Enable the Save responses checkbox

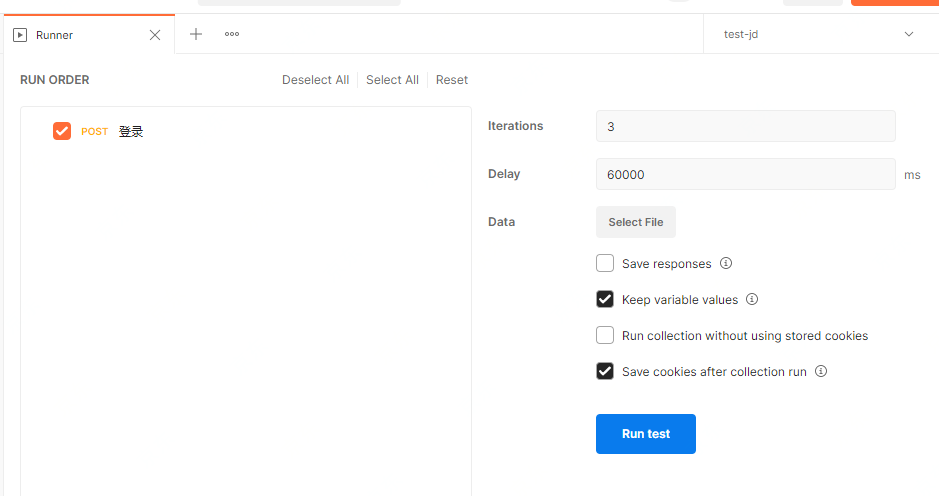(x=605, y=264)
